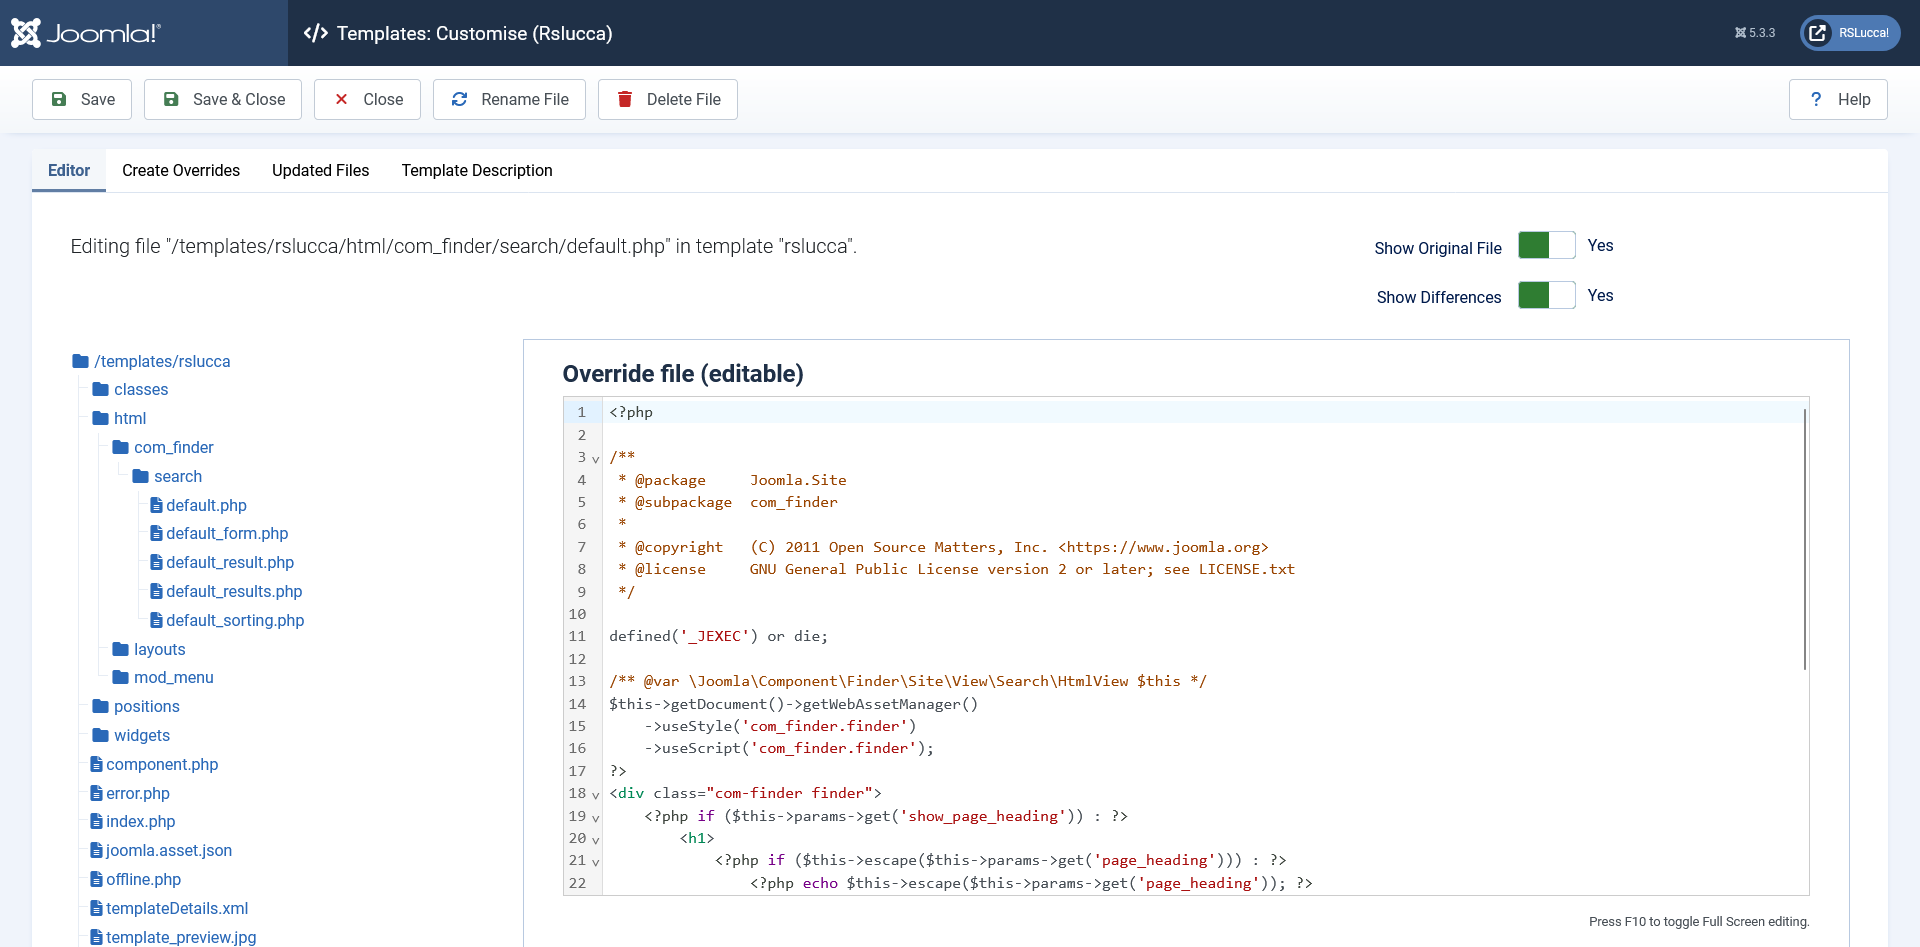Click the Help question mark icon
This screenshot has height=947, width=1920.
(x=1816, y=99)
